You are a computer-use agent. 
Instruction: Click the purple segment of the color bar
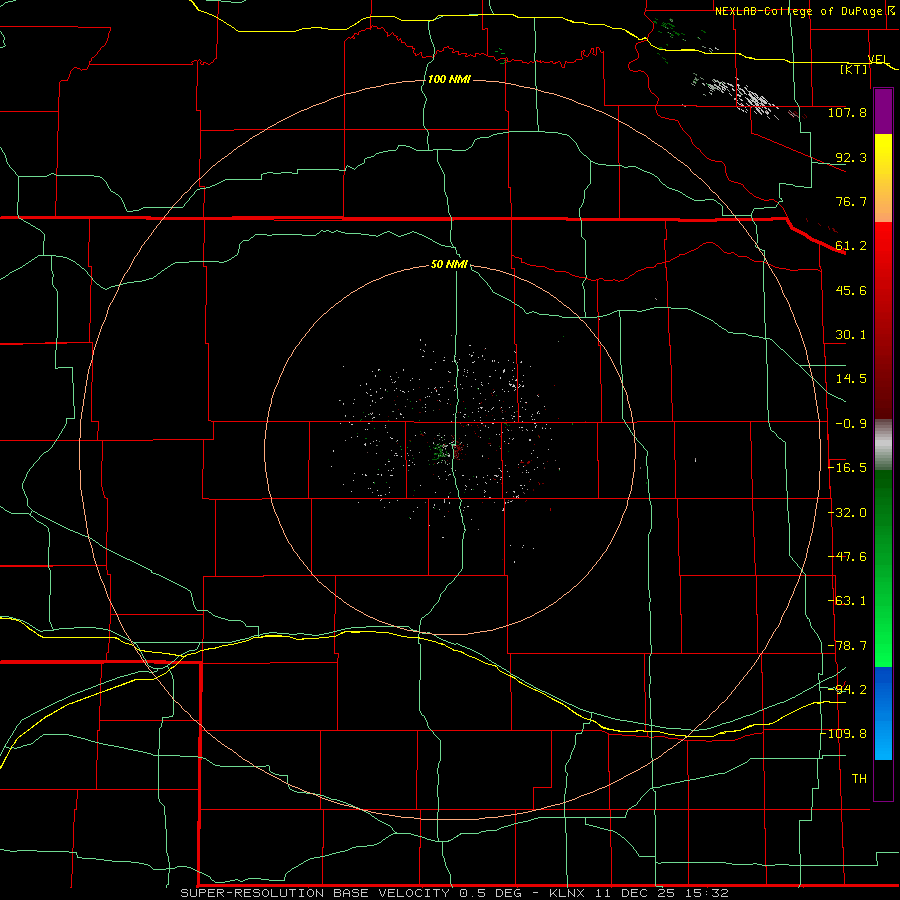coord(883,111)
